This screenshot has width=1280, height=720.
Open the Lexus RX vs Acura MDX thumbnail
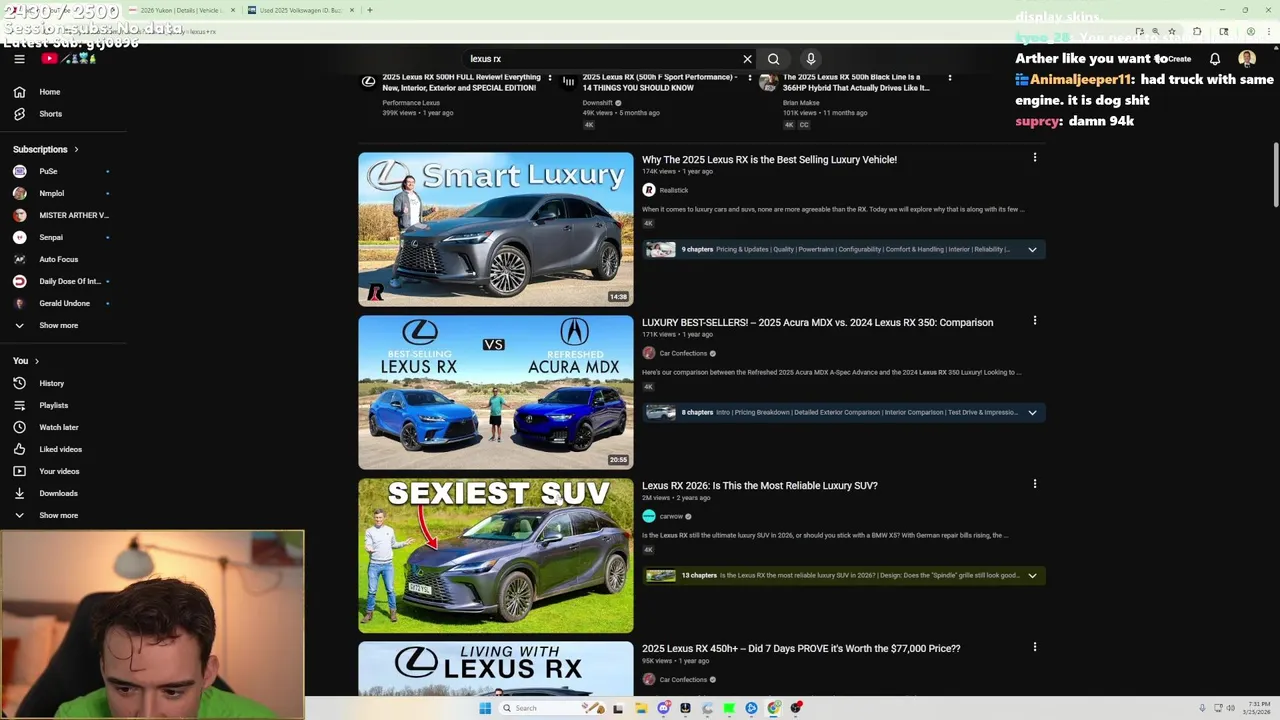[x=496, y=392]
